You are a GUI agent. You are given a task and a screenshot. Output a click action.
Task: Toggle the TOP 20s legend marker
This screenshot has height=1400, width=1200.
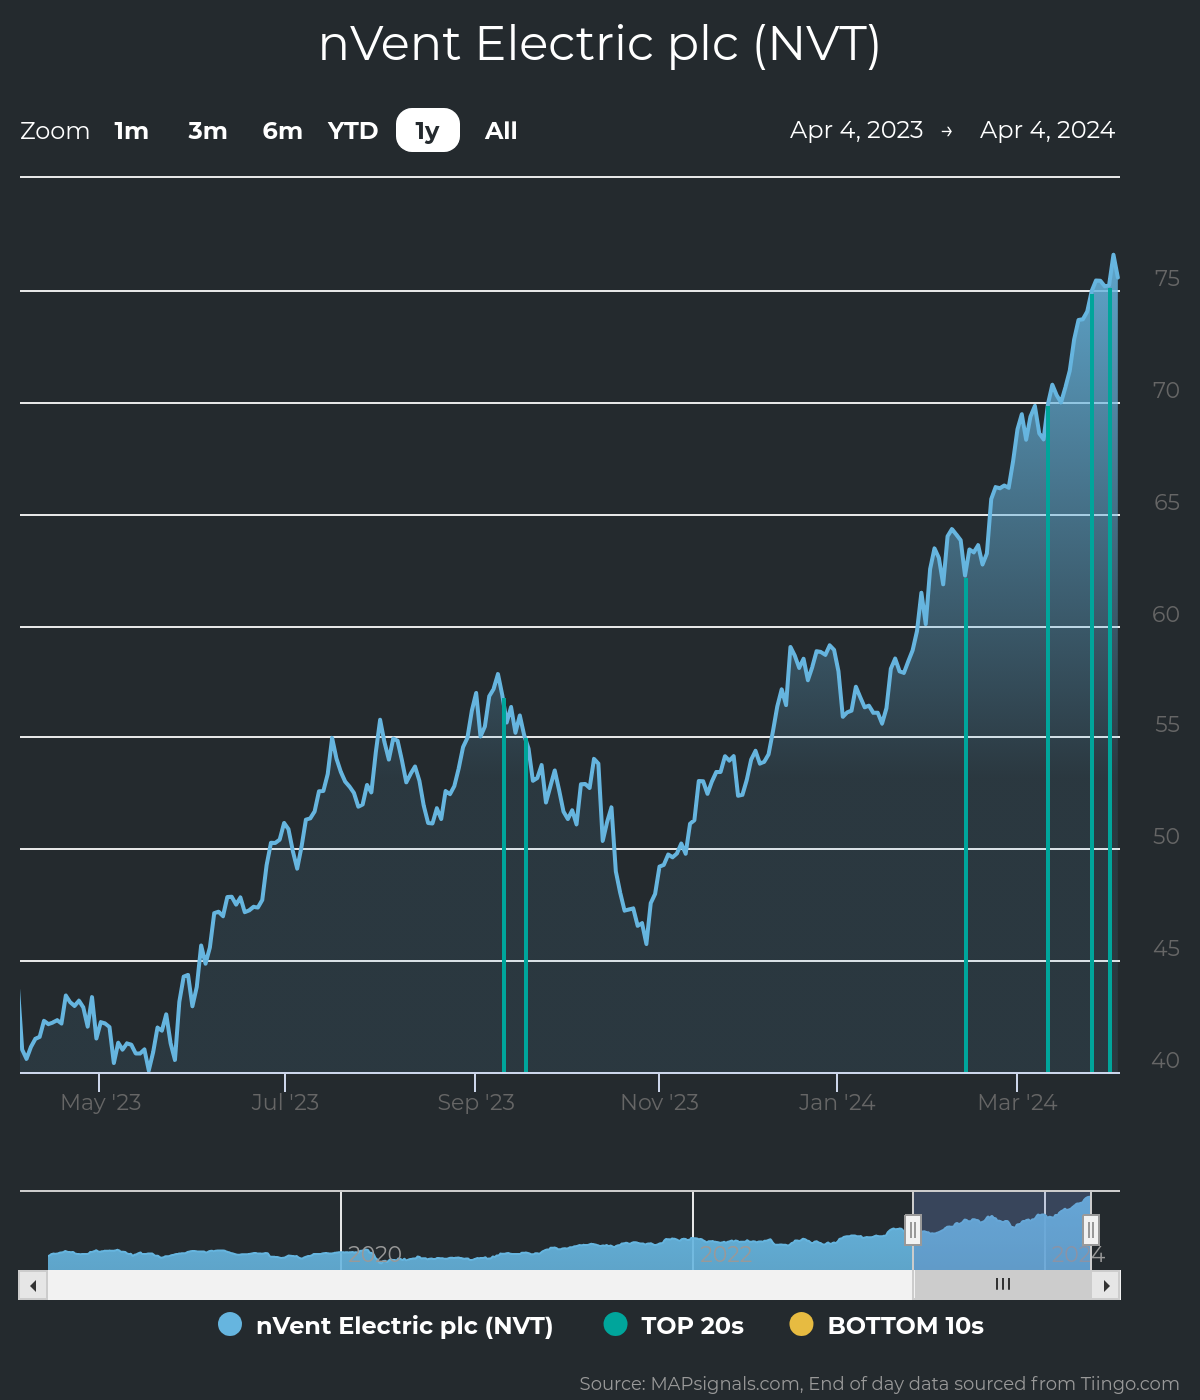click(x=616, y=1325)
